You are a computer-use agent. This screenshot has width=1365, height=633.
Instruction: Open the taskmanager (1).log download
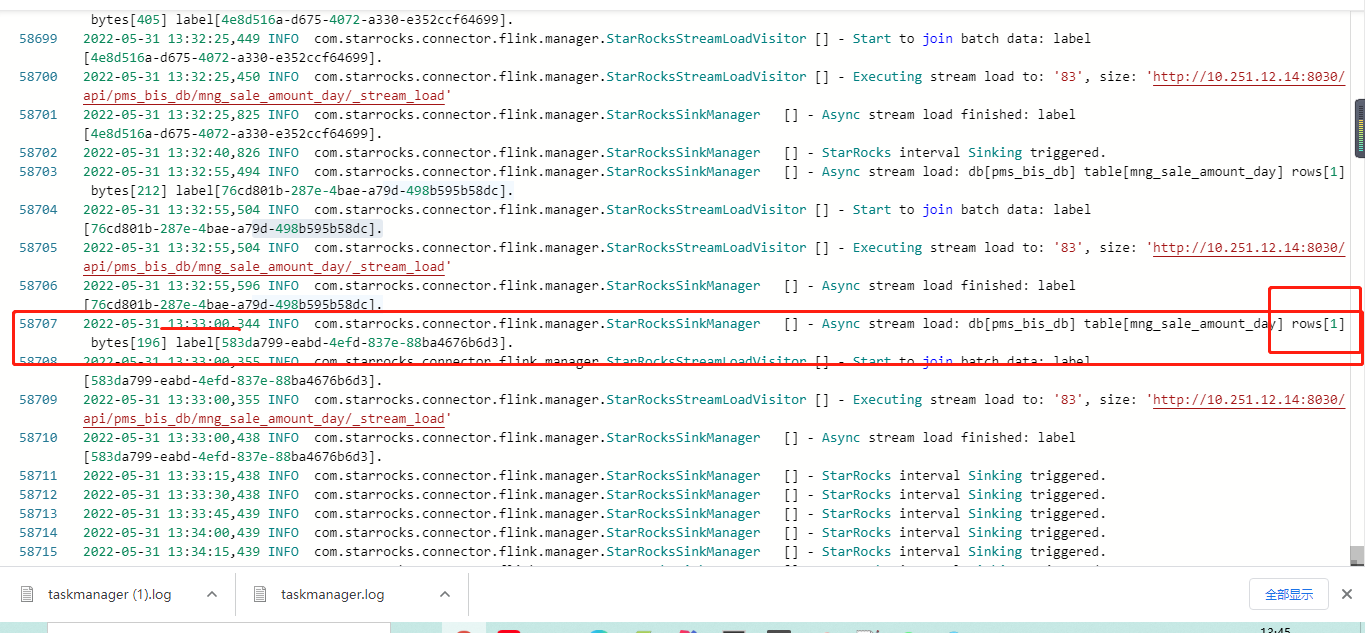click(109, 594)
